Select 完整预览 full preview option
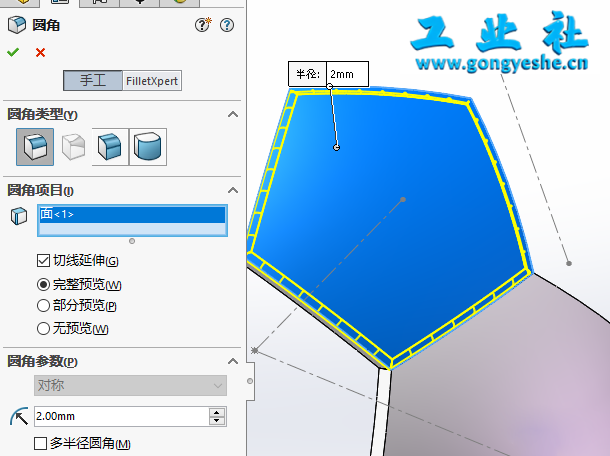Viewport: 610px width, 456px height. [x=43, y=284]
